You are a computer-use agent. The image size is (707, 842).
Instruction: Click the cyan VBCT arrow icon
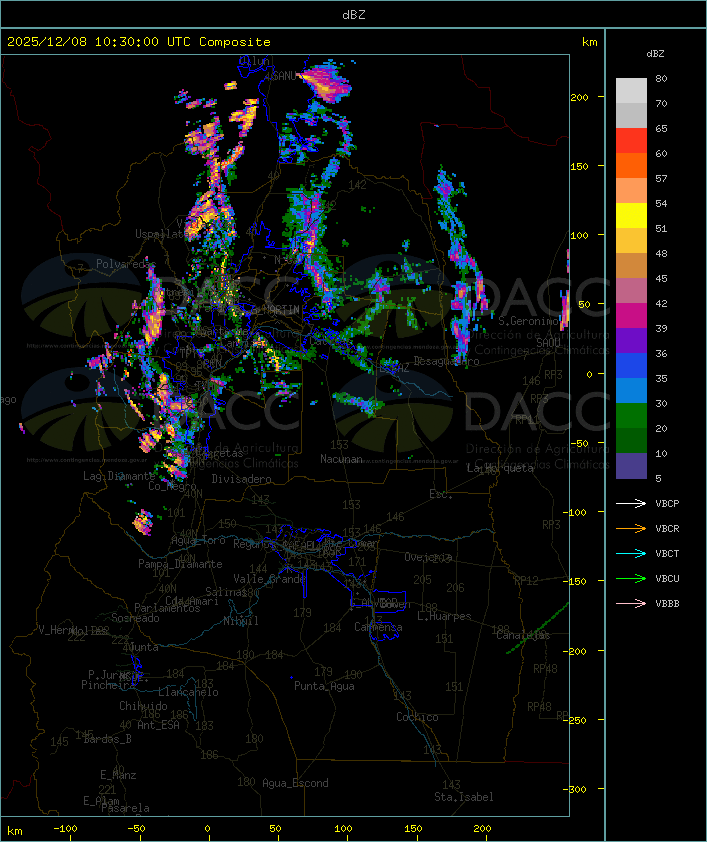point(631,553)
